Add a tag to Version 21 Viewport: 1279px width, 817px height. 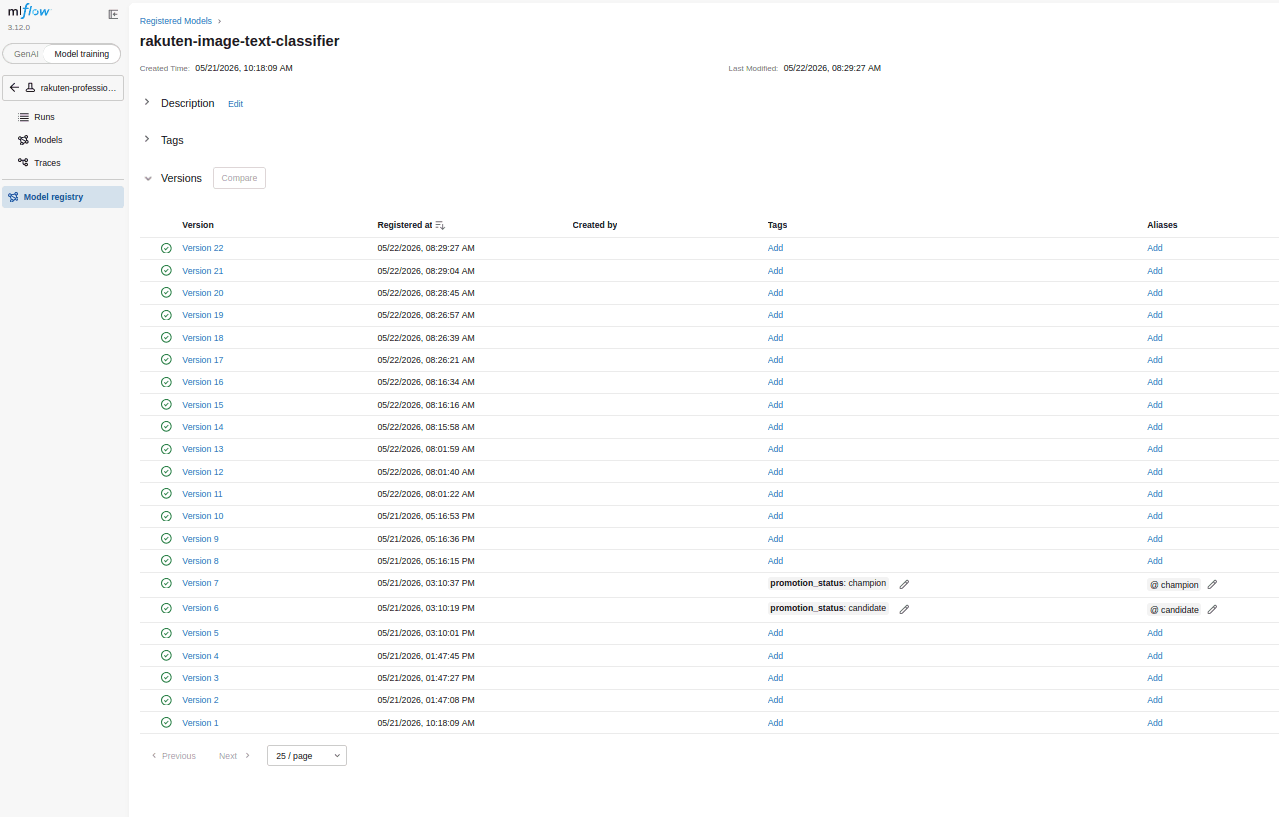click(x=775, y=271)
